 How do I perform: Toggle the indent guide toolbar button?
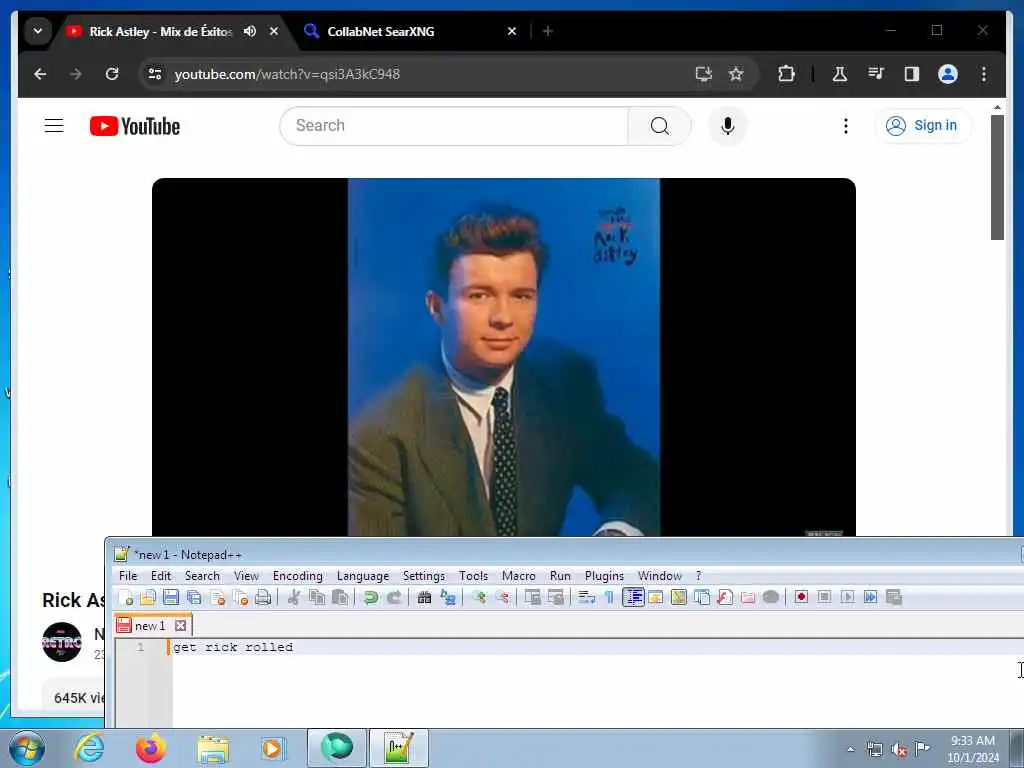point(633,597)
